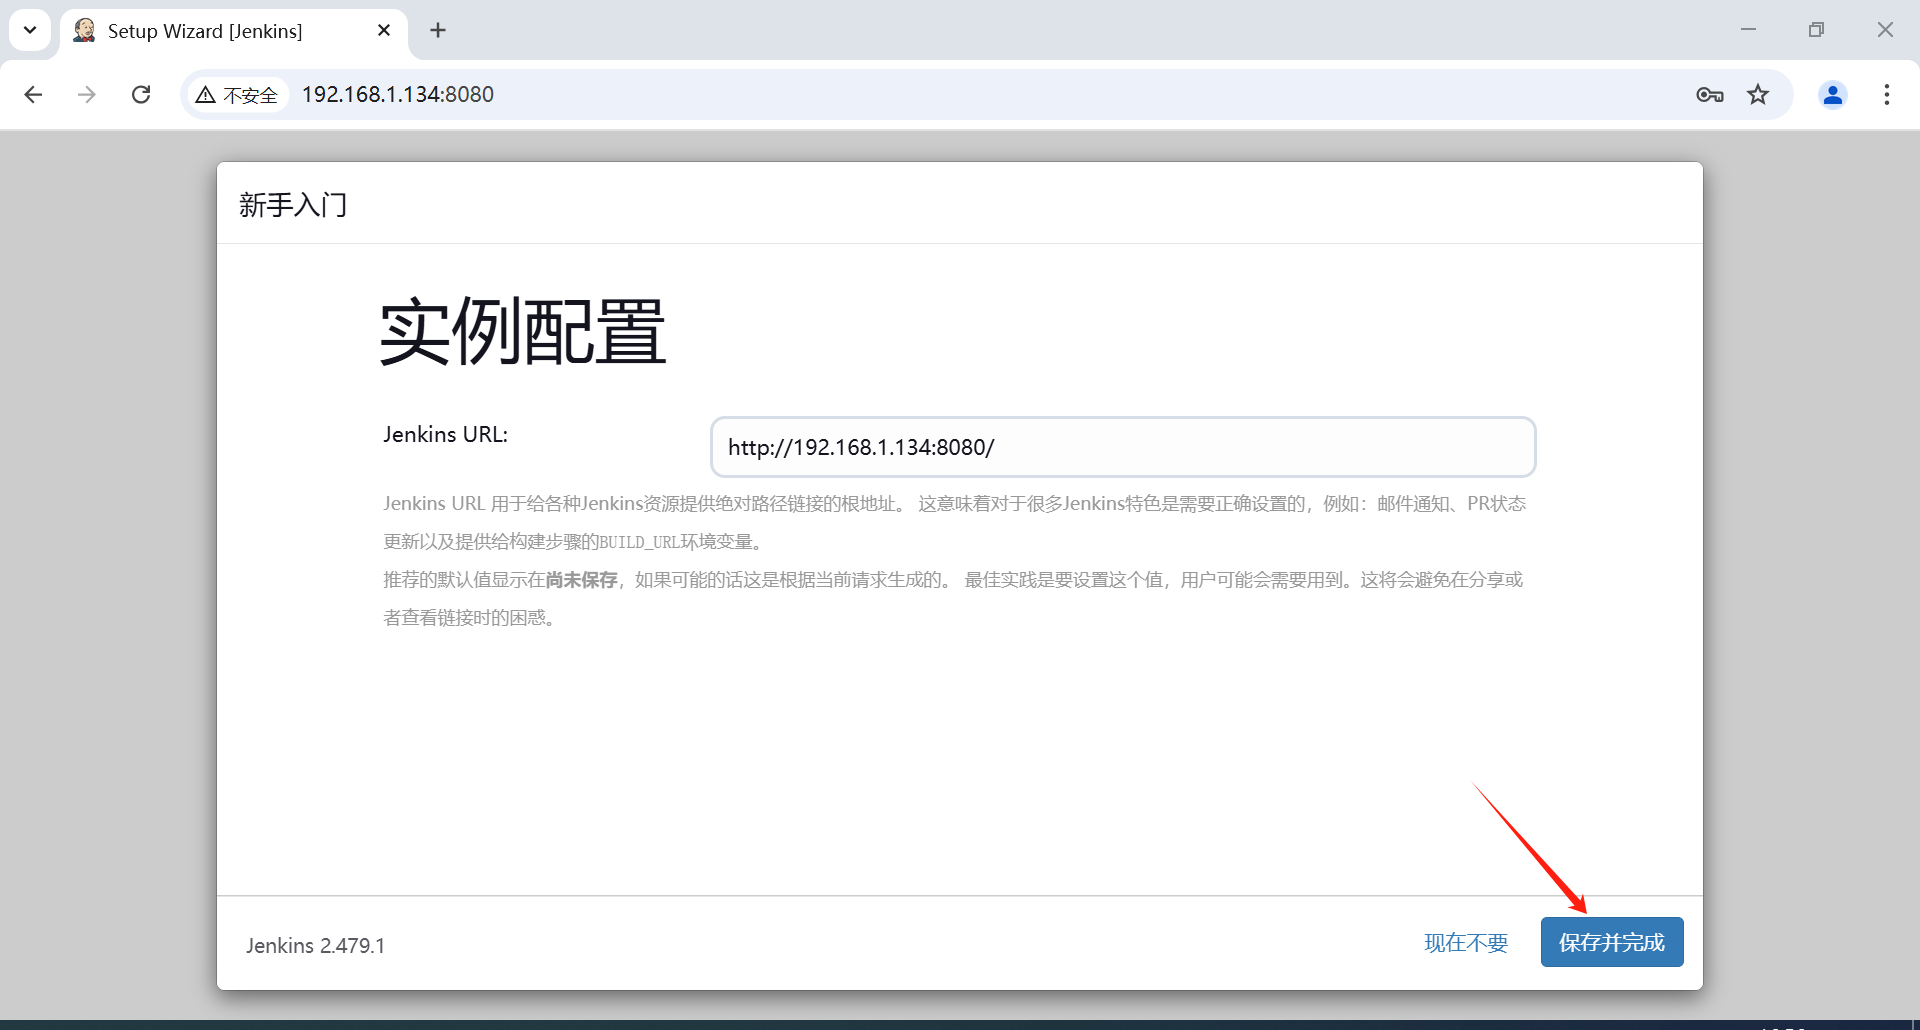
Task: Click the browser forward arrow
Action: pos(87,94)
